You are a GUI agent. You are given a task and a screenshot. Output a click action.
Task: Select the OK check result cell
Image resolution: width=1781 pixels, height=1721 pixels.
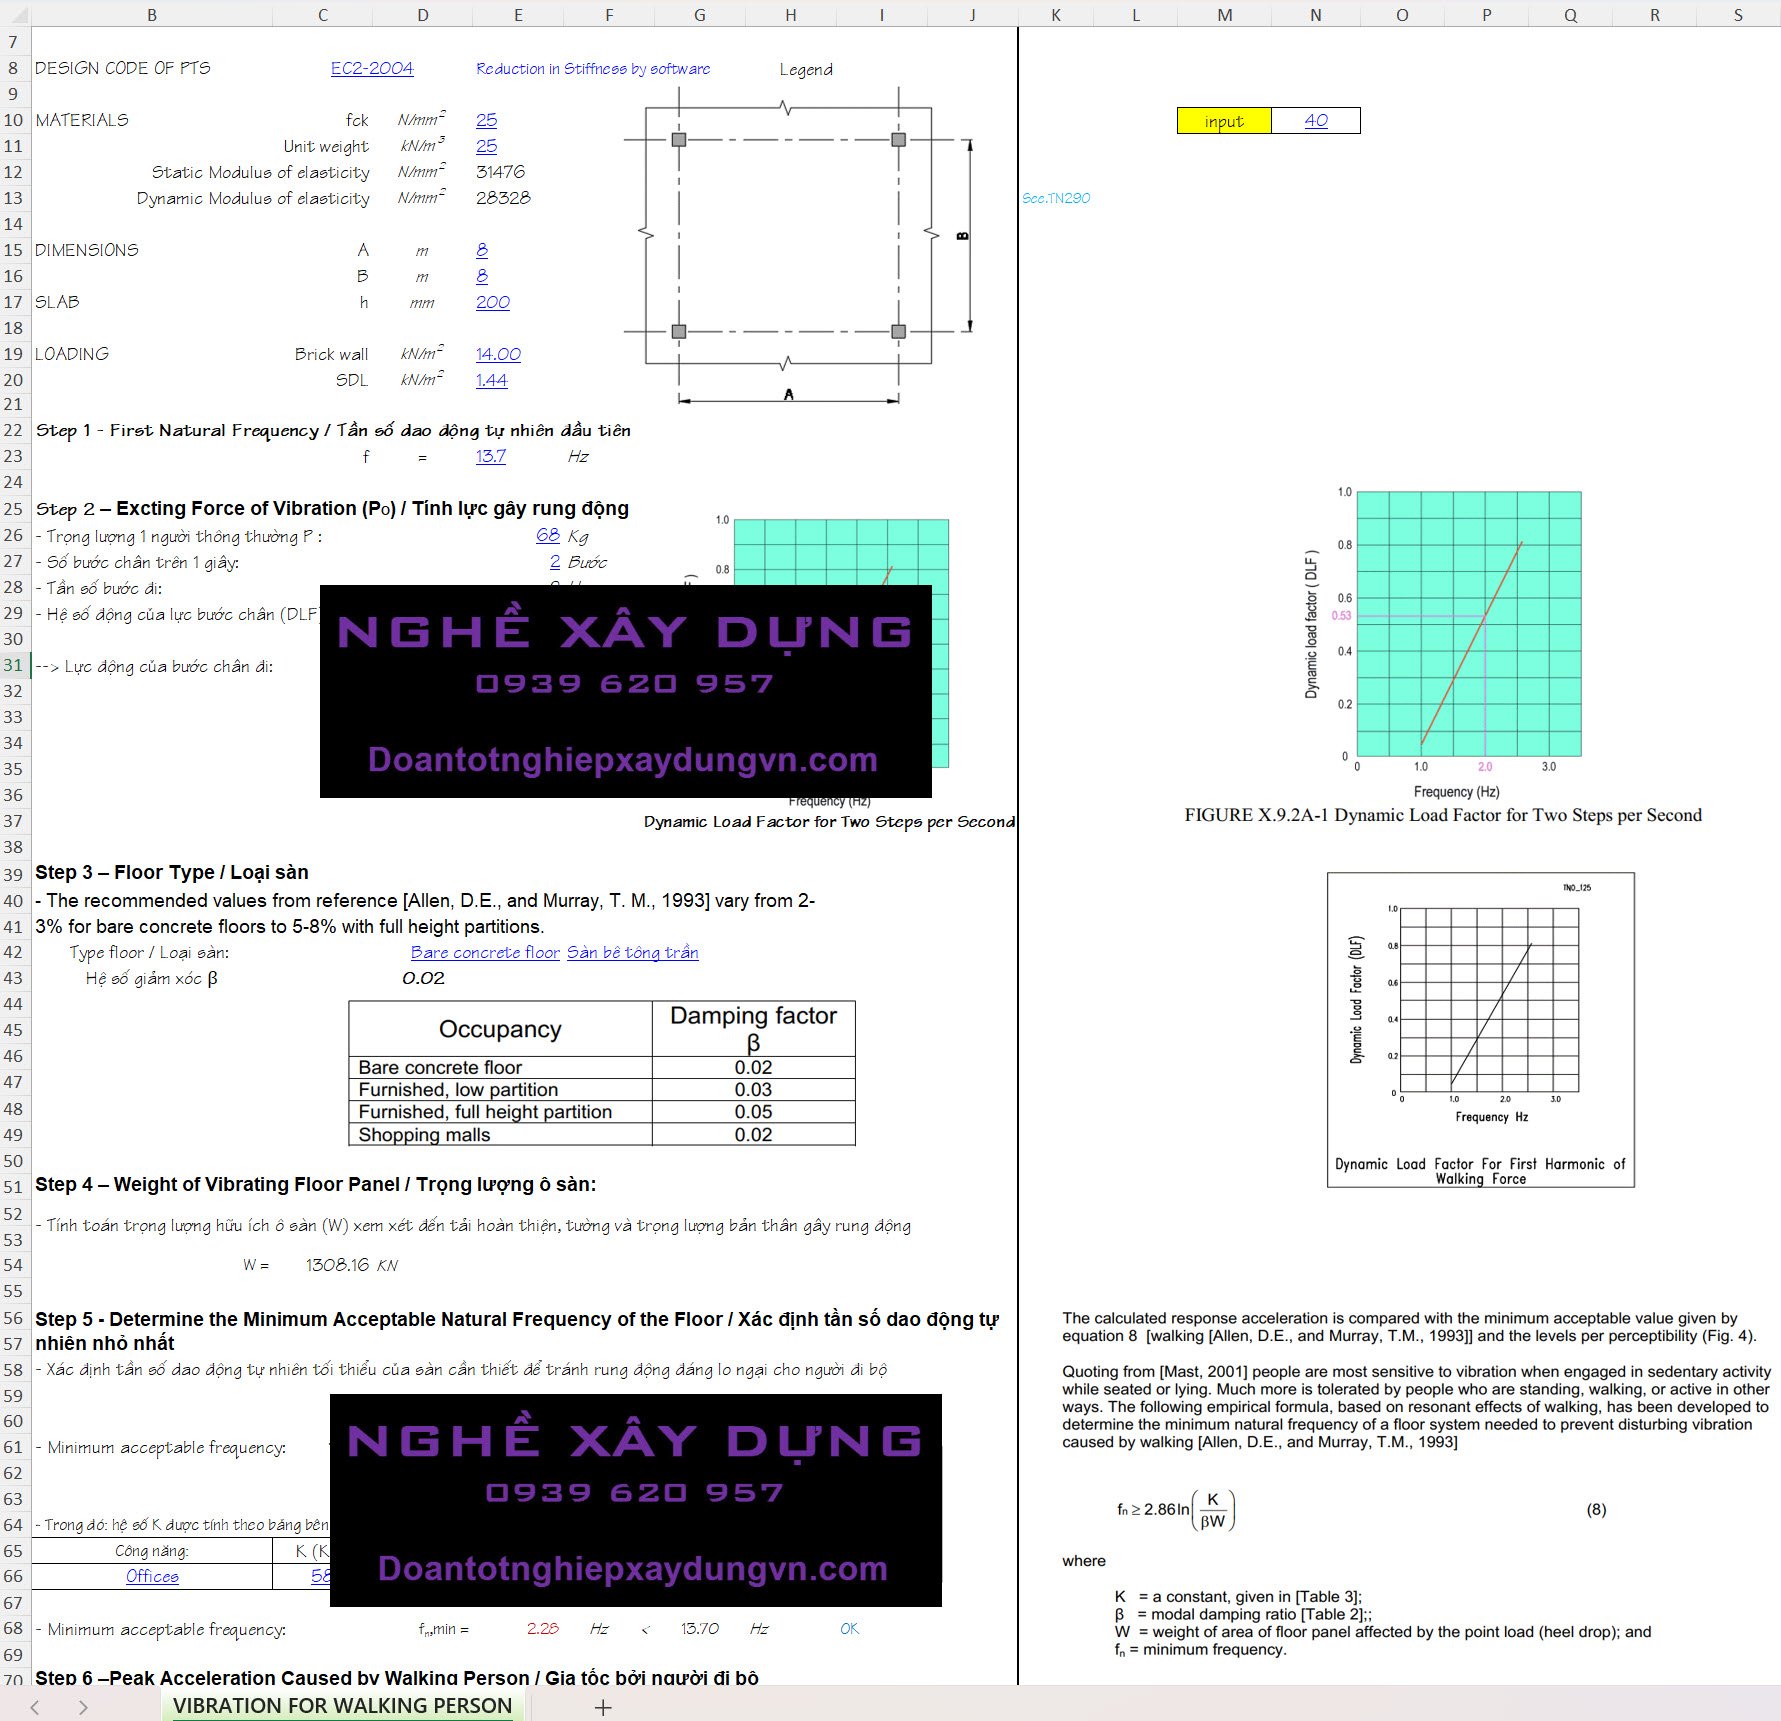(849, 1629)
